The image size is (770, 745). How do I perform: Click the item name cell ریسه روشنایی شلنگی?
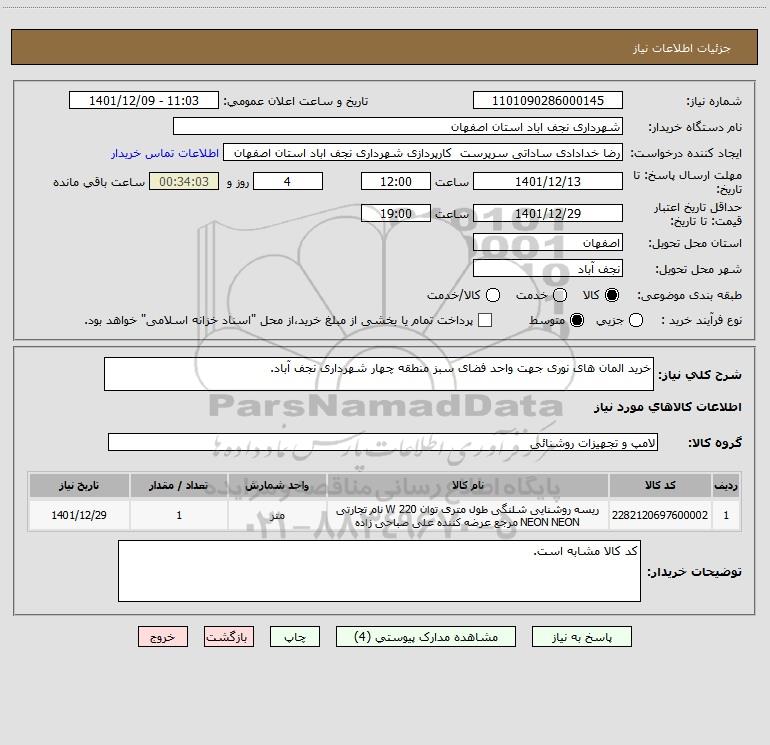click(468, 515)
